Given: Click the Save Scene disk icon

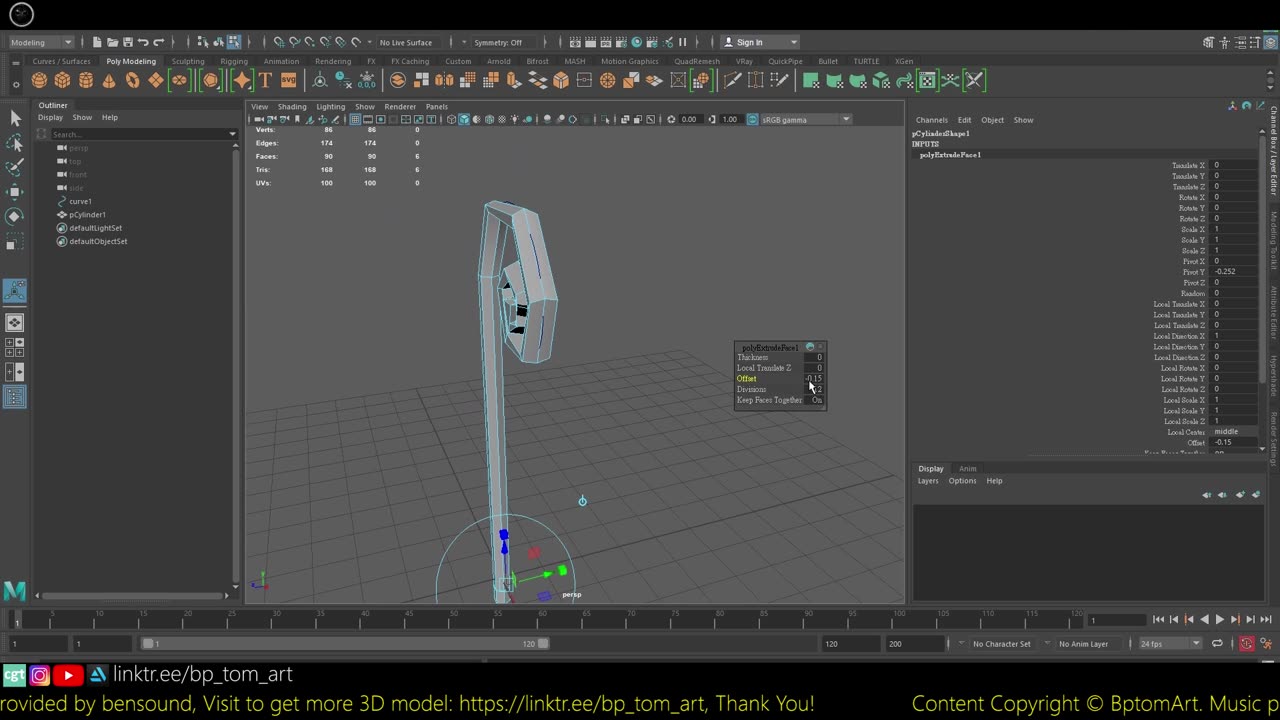Looking at the screenshot, I should pyautogui.click(x=127, y=42).
